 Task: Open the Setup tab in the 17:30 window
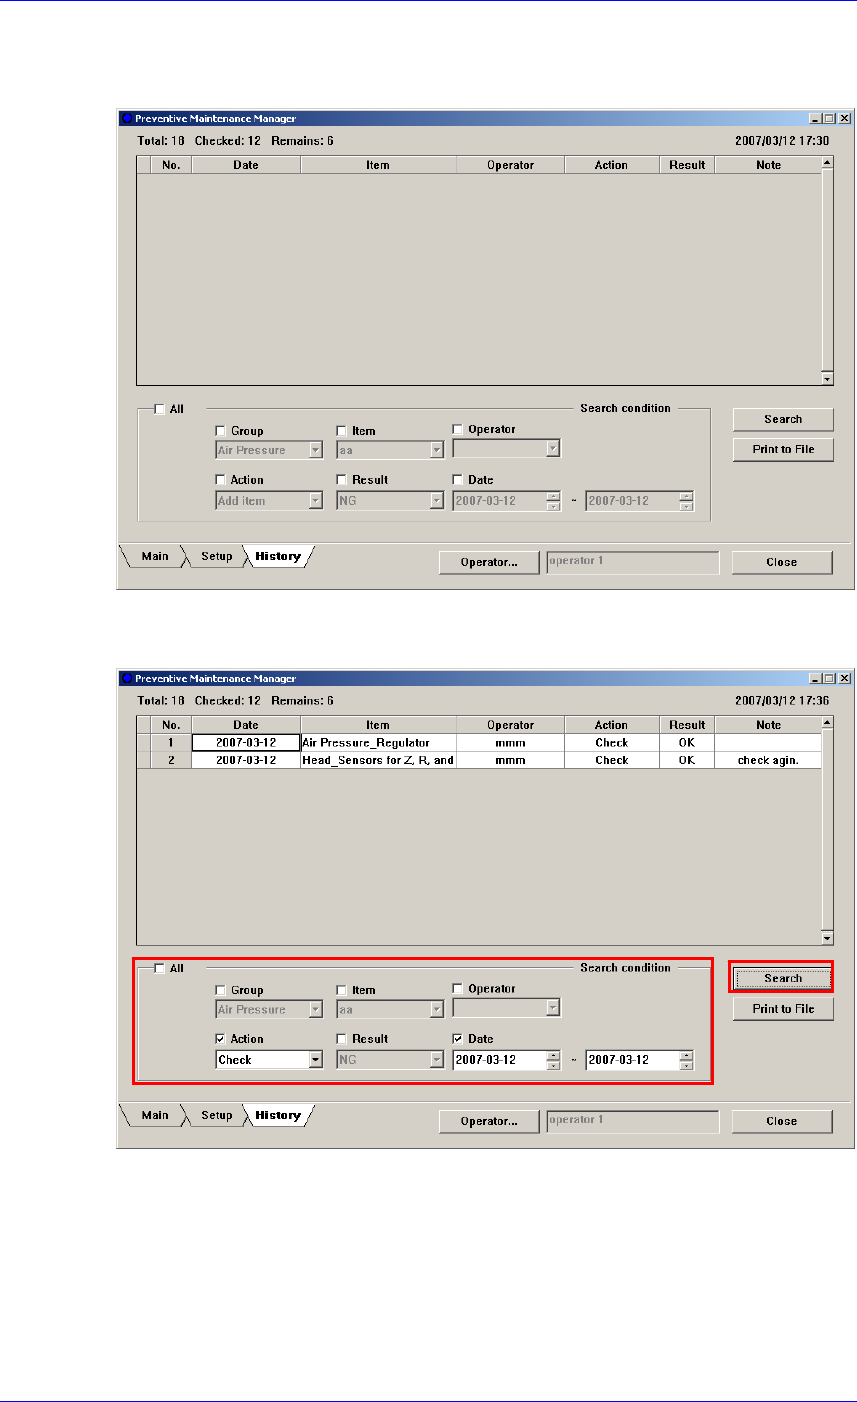216,556
